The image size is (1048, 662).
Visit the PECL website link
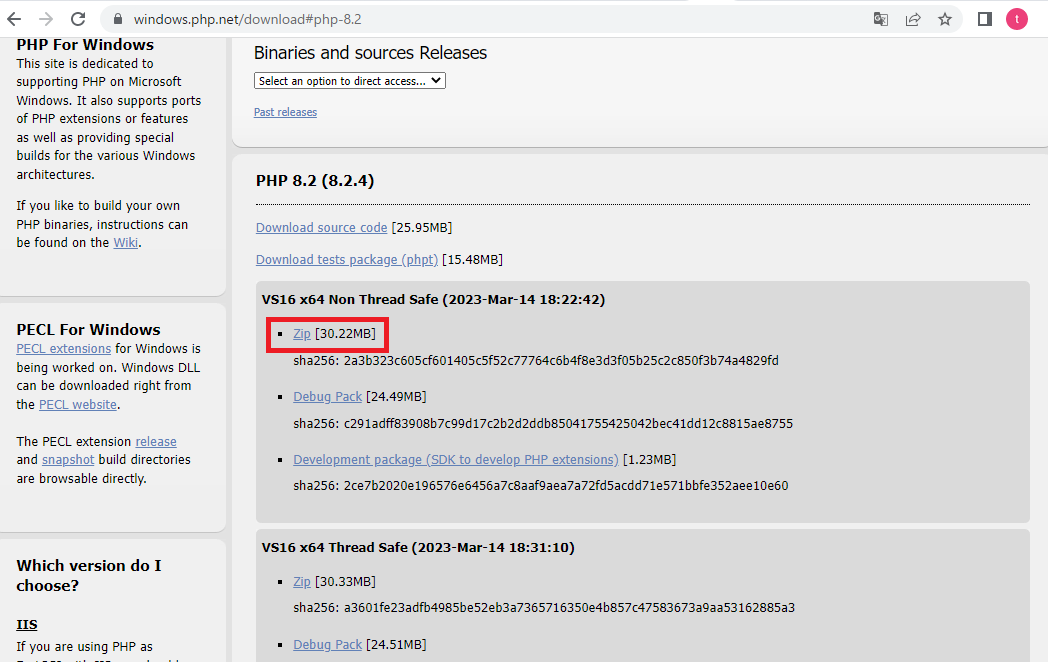[x=78, y=405]
